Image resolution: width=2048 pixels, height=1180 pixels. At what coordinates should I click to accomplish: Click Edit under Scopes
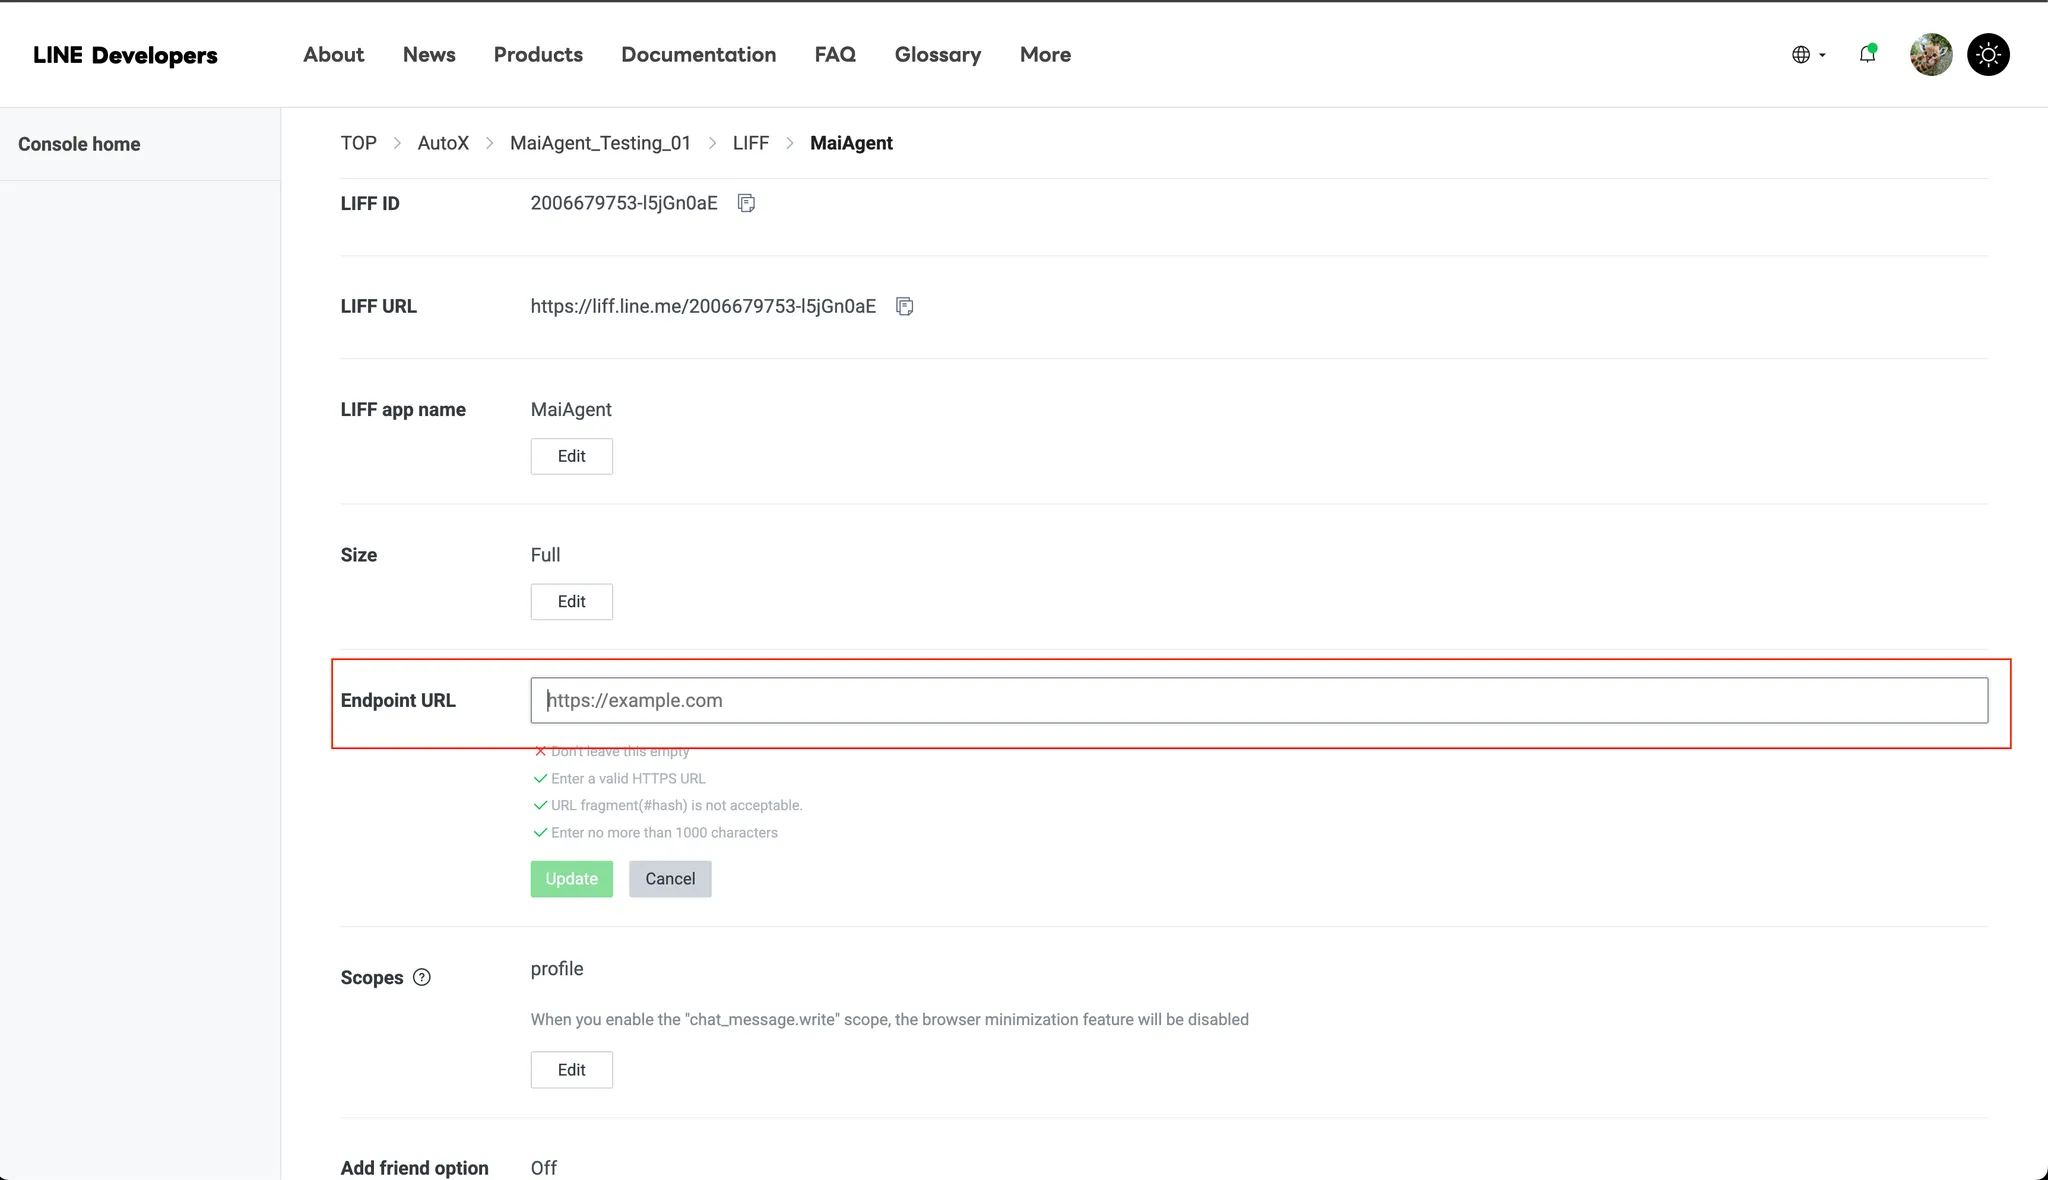571,1069
